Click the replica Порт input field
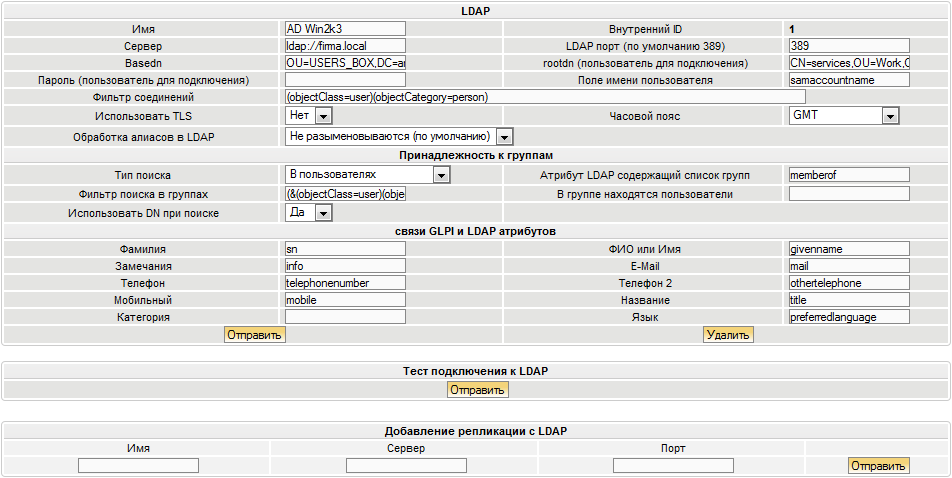This screenshot has height=478, width=952. pyautogui.click(x=673, y=466)
